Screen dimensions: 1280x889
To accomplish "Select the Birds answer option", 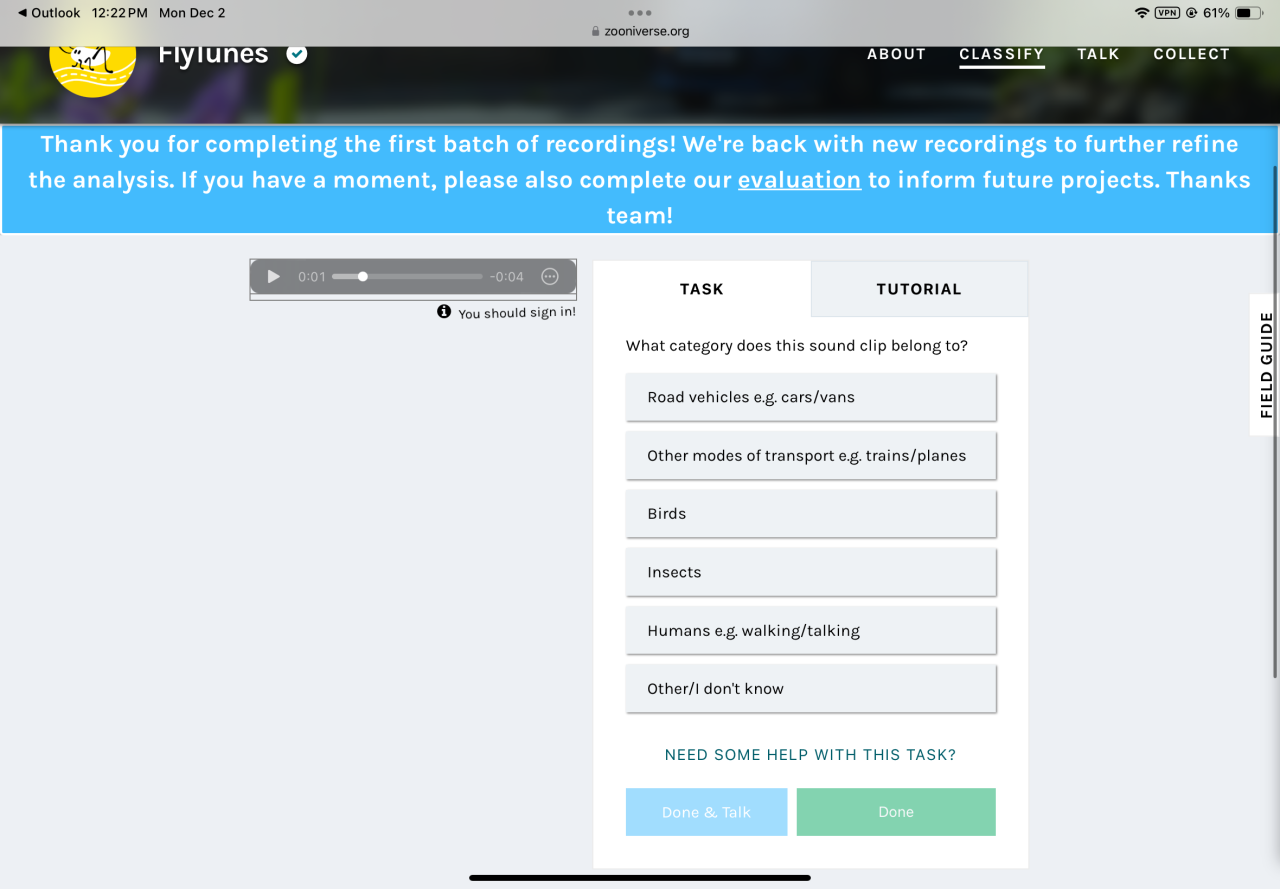I will [811, 514].
